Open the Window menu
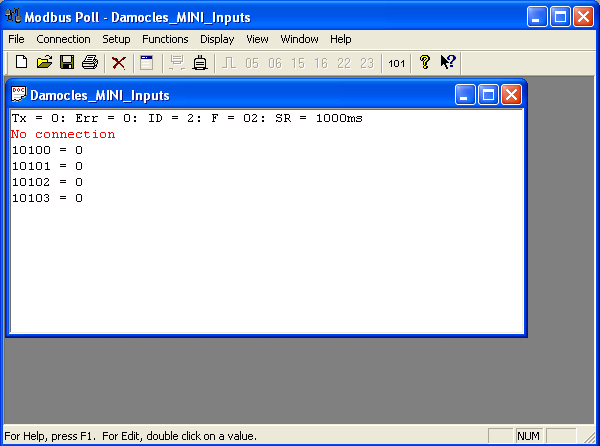The width and height of the screenshot is (600, 446). point(299,39)
